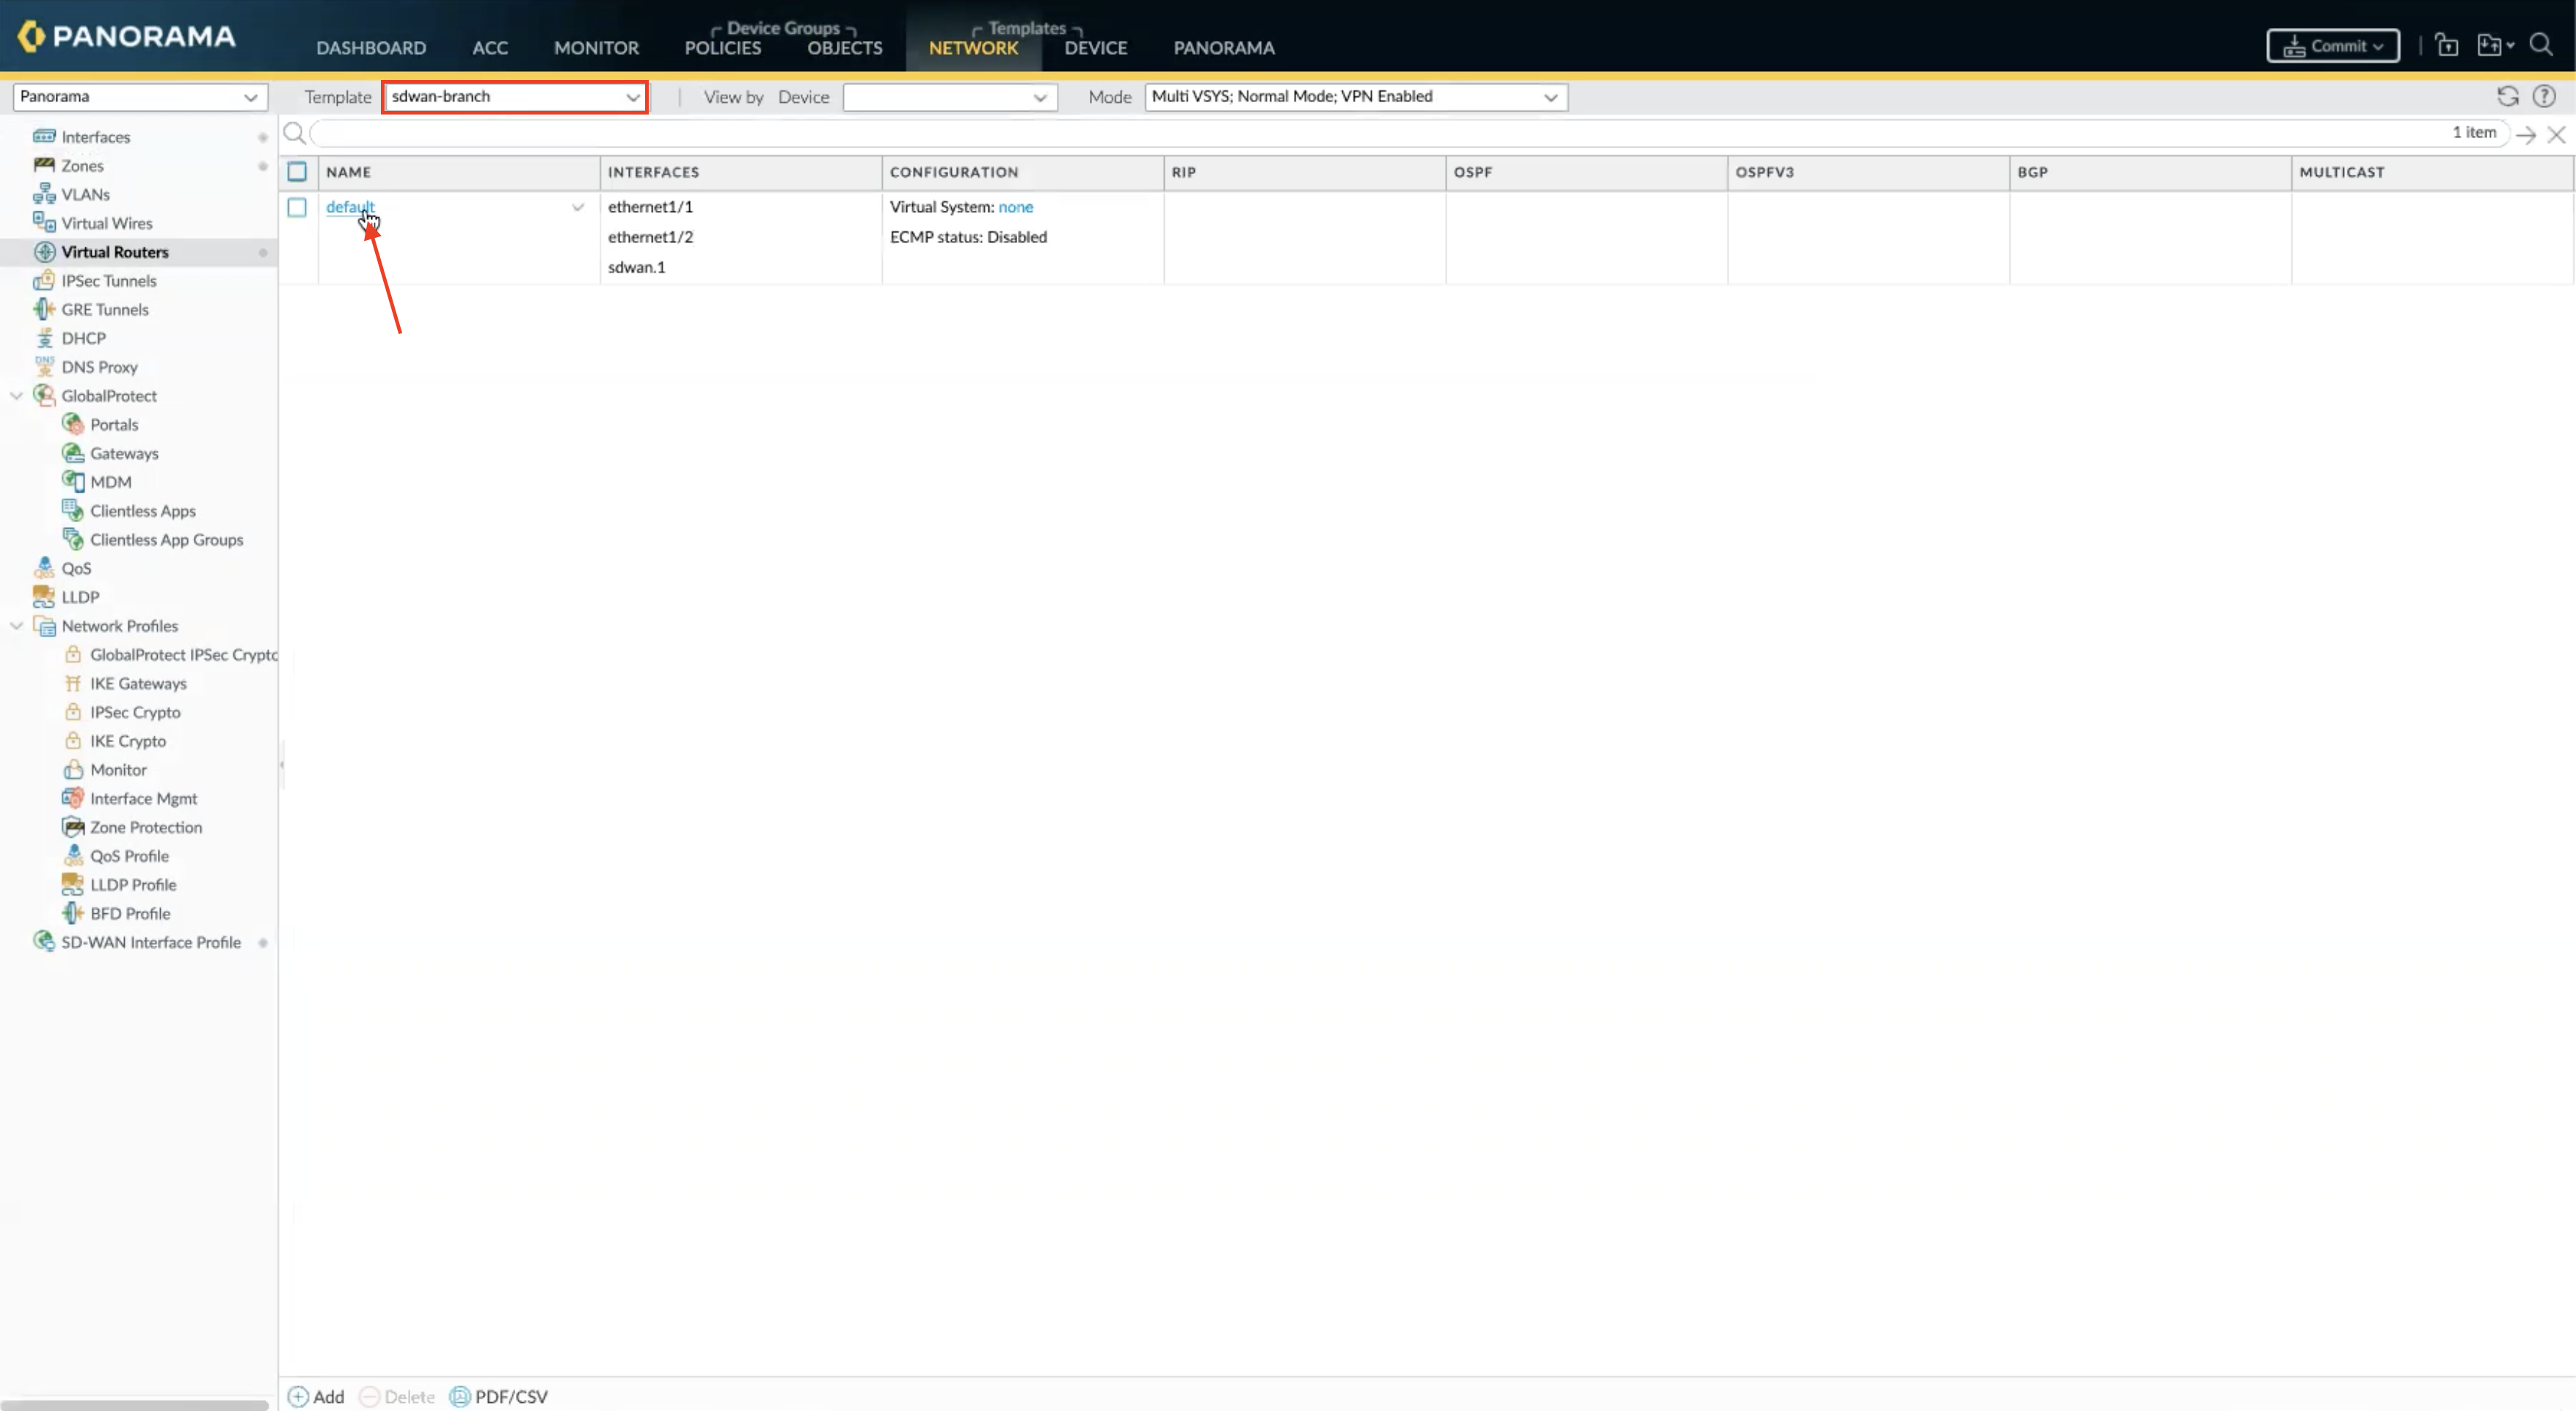
Task: Open the online help
Action: [x=2547, y=96]
